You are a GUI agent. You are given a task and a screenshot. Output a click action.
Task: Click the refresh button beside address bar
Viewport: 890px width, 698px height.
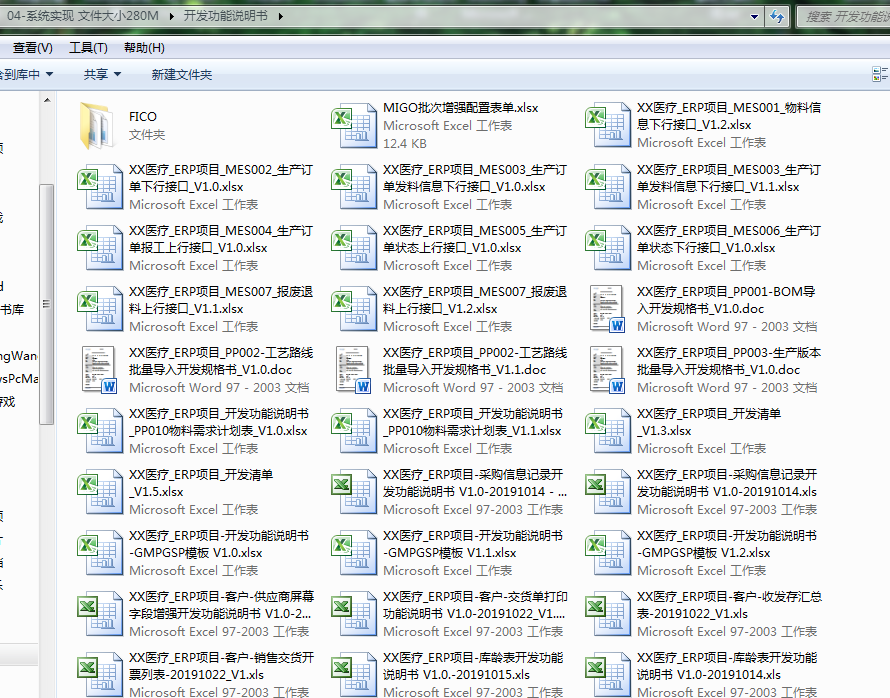coord(776,17)
